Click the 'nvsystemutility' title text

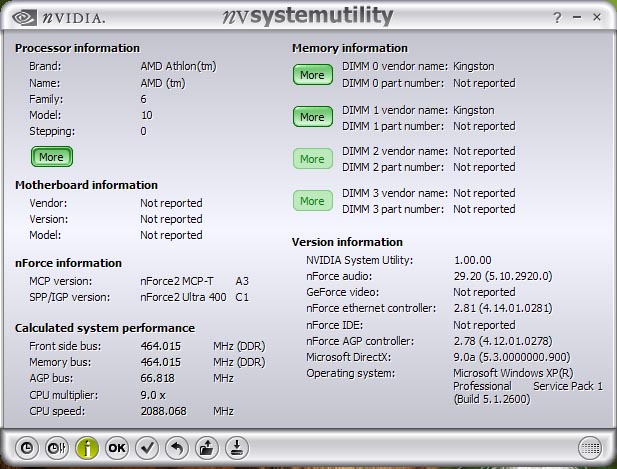point(308,16)
